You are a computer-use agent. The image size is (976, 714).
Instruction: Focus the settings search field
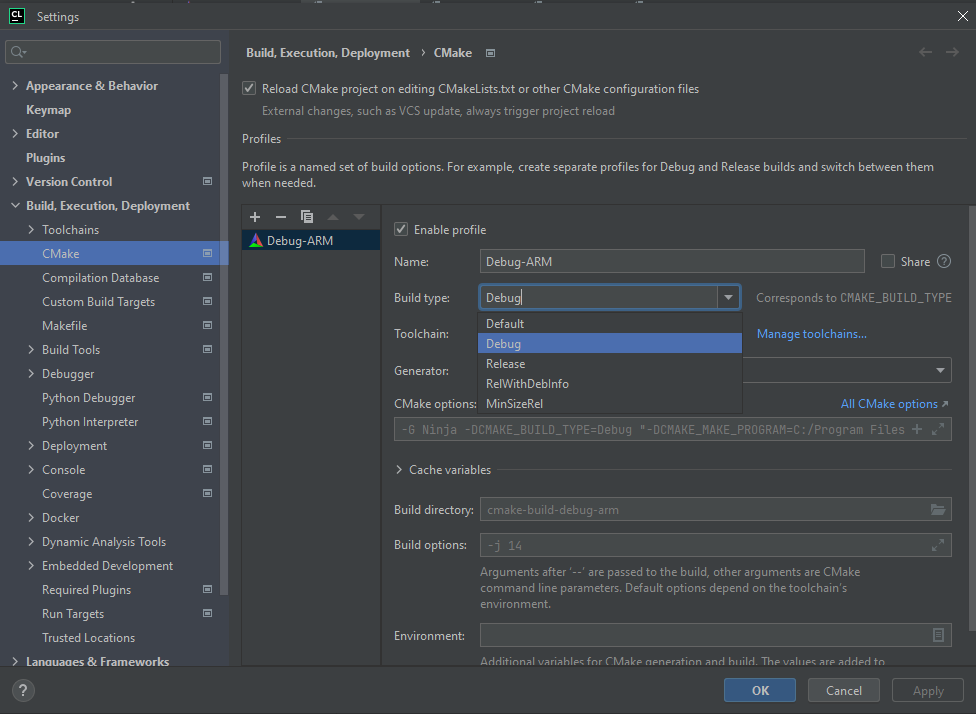[x=113, y=52]
